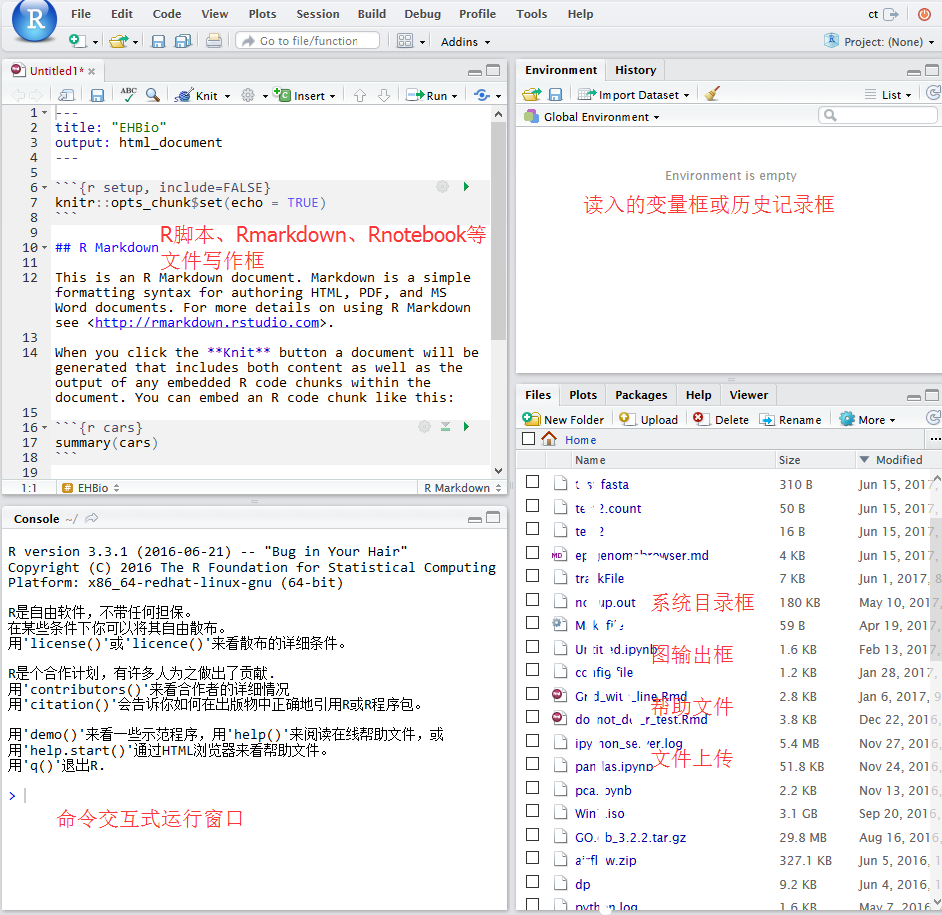
Task: Click the editor vertical scrollbar
Action: point(498,231)
